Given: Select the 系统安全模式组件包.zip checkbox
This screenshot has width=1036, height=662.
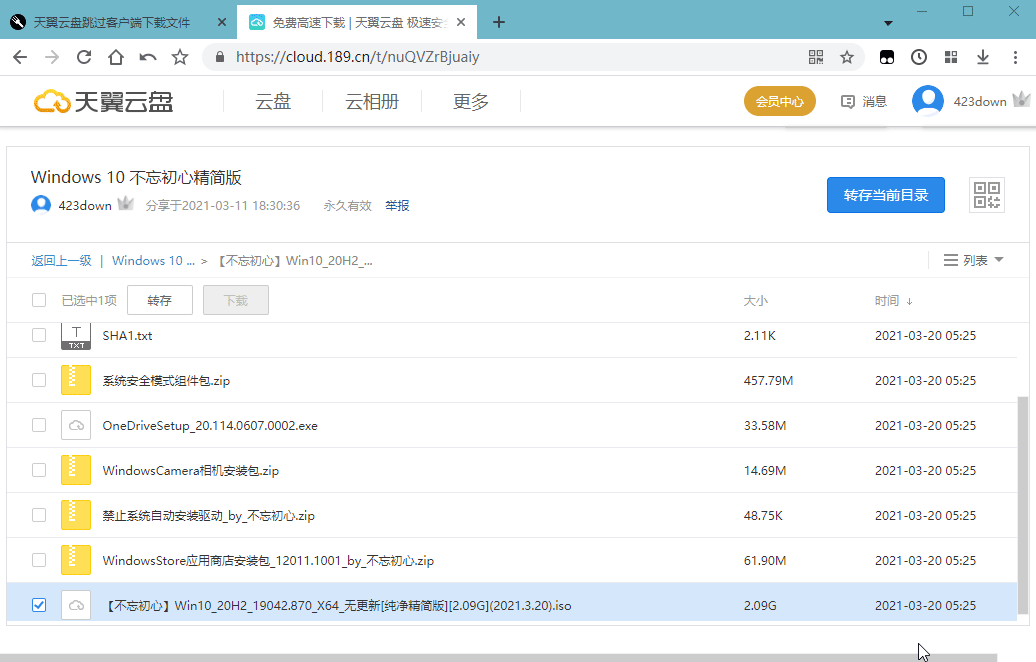Looking at the screenshot, I should pos(39,381).
